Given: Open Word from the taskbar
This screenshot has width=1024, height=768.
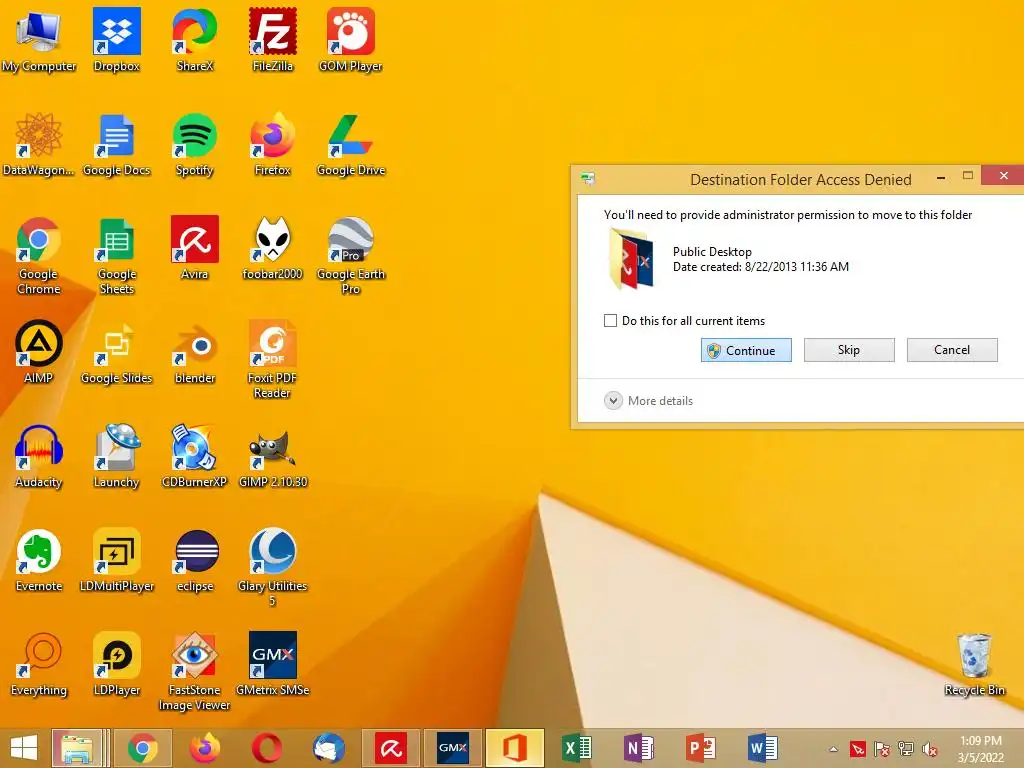Looking at the screenshot, I should (763, 748).
